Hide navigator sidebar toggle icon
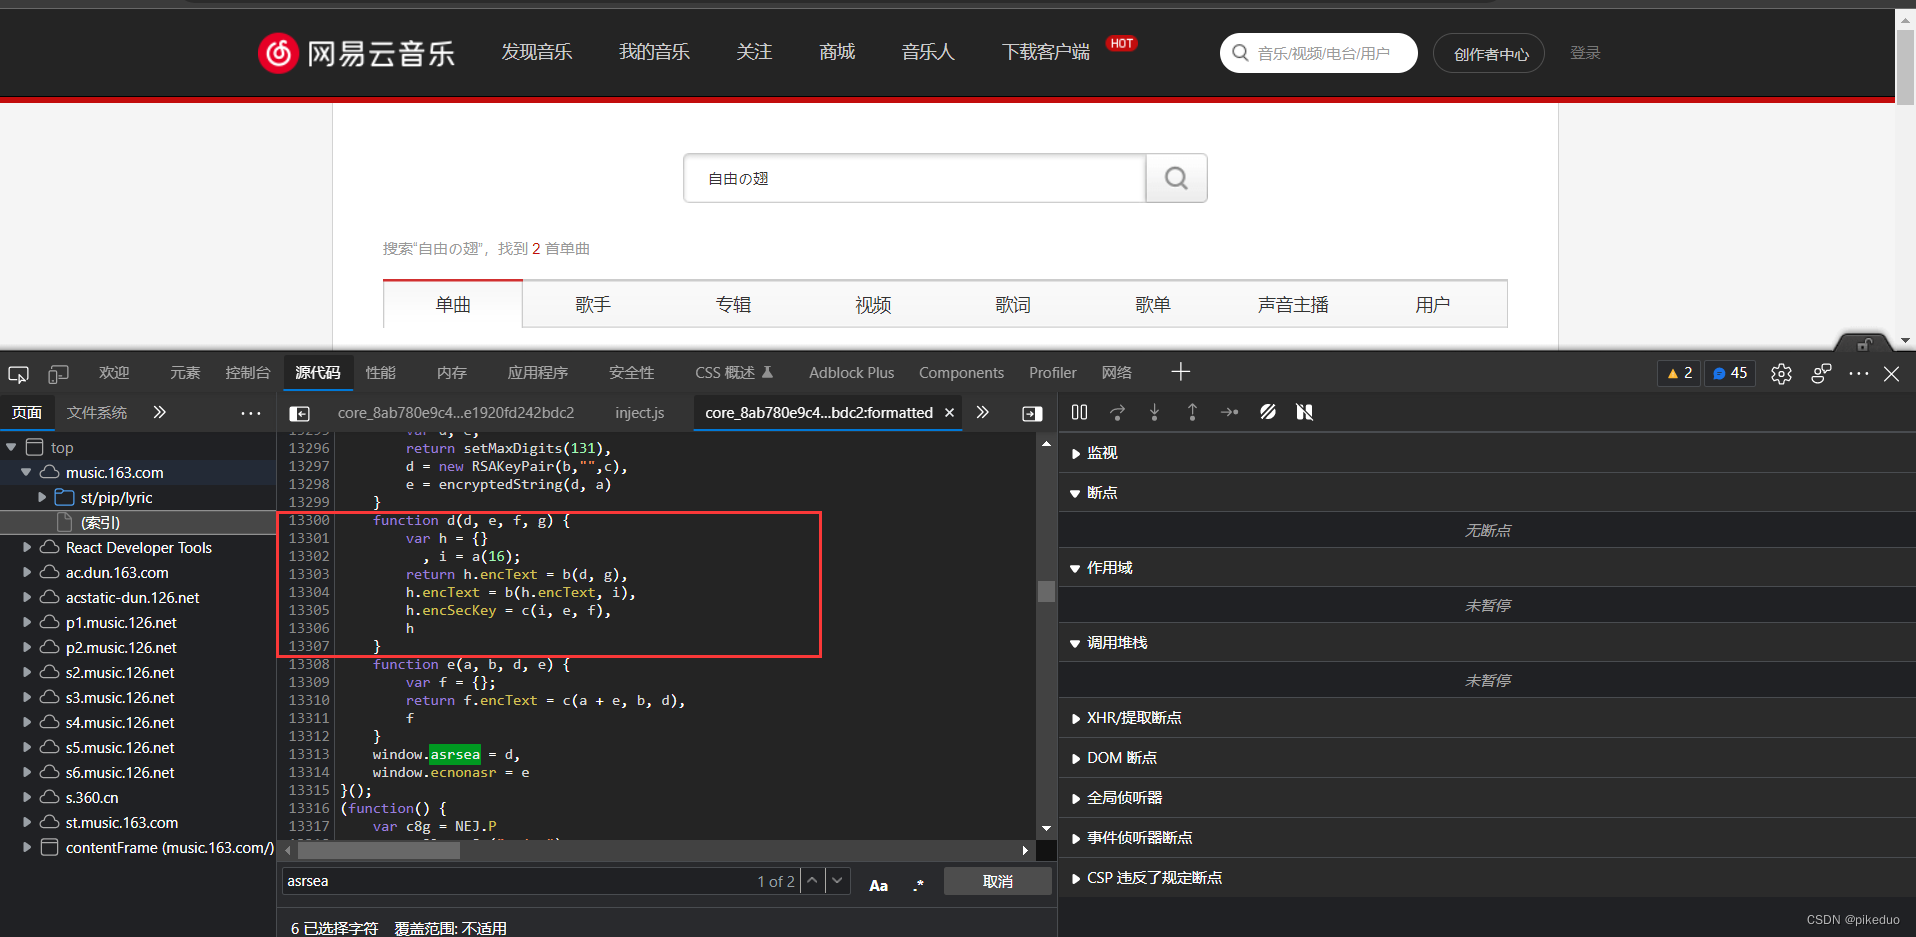 pos(299,413)
